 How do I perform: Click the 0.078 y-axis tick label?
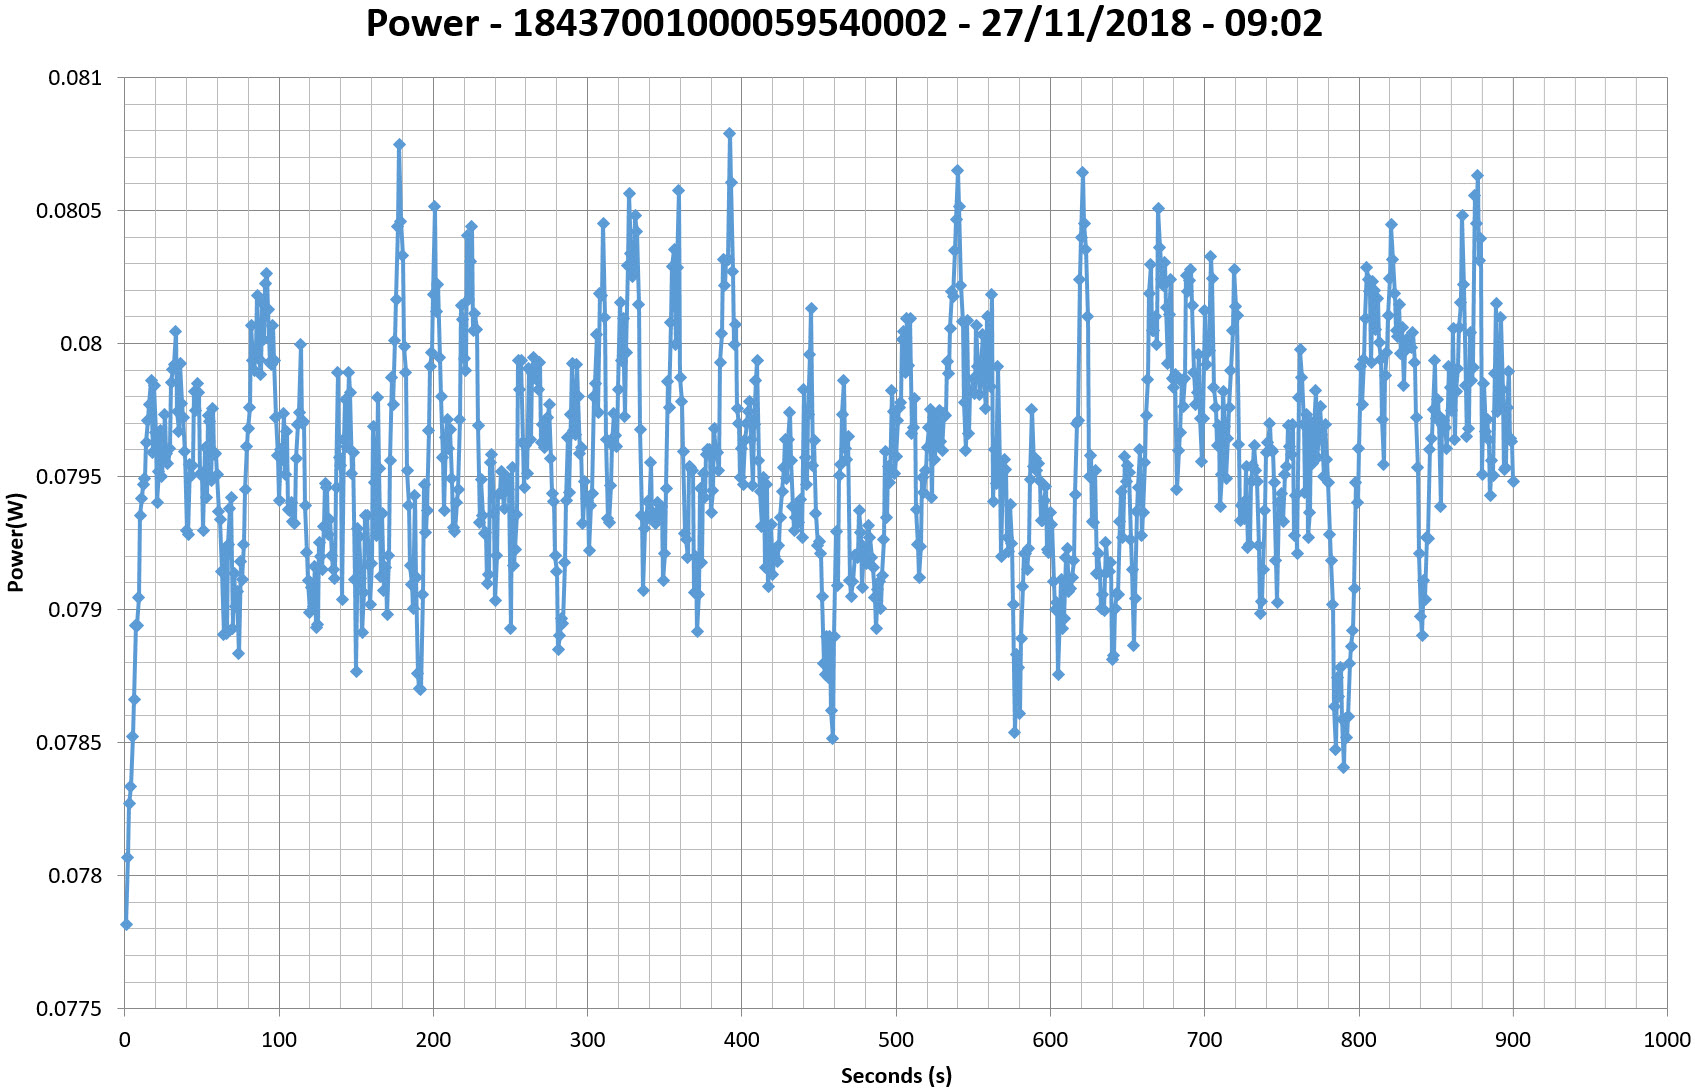[x=75, y=876]
